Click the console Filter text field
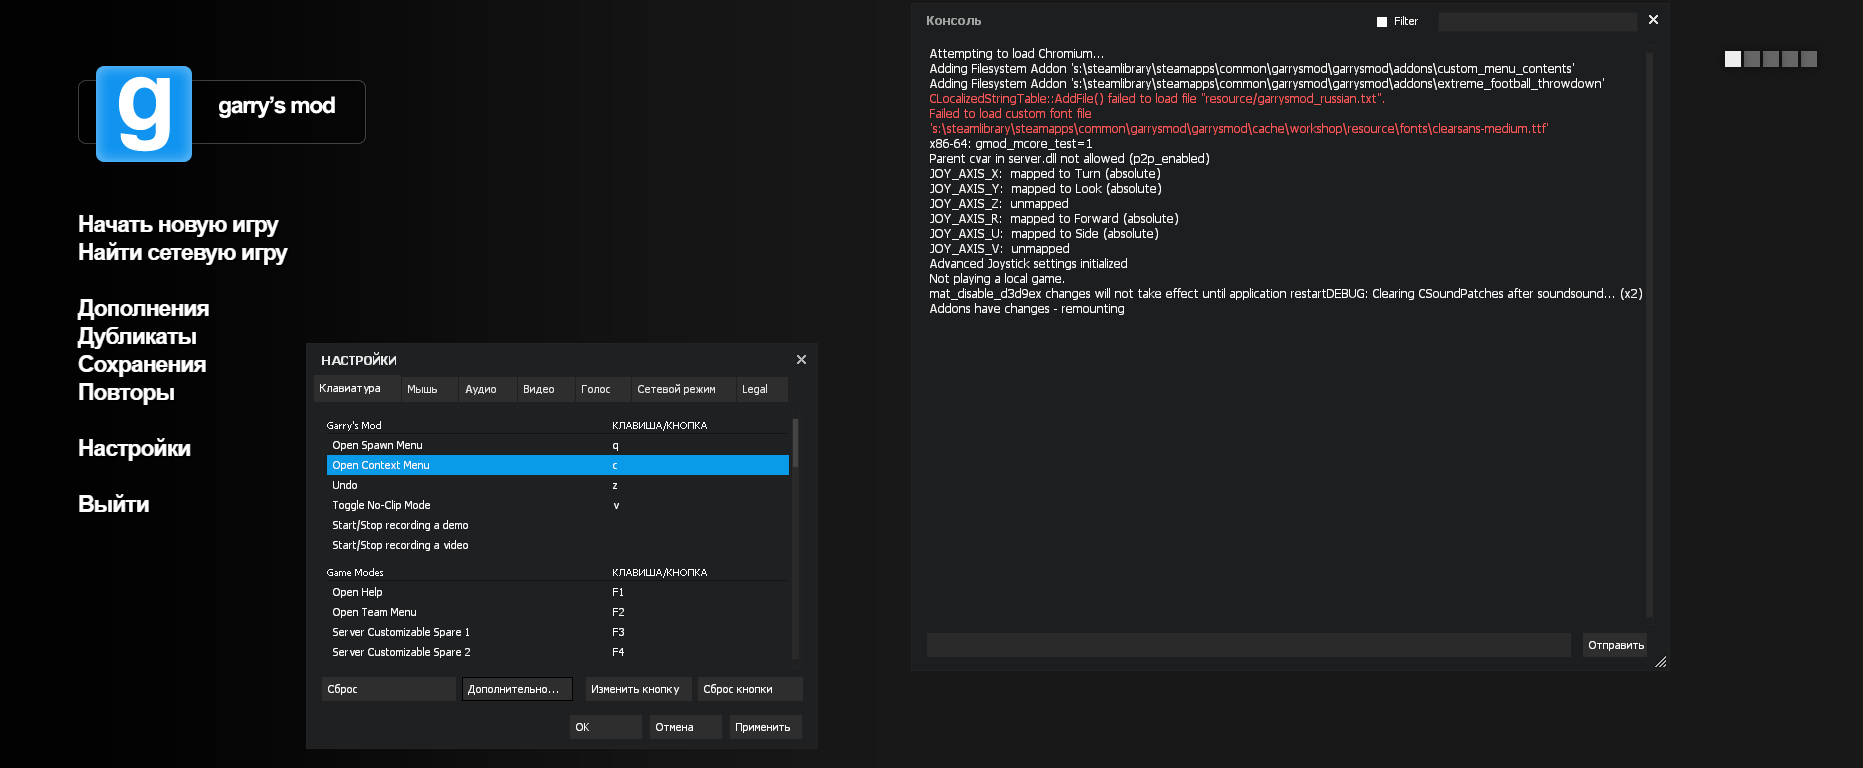This screenshot has height=768, width=1863. point(1536,22)
